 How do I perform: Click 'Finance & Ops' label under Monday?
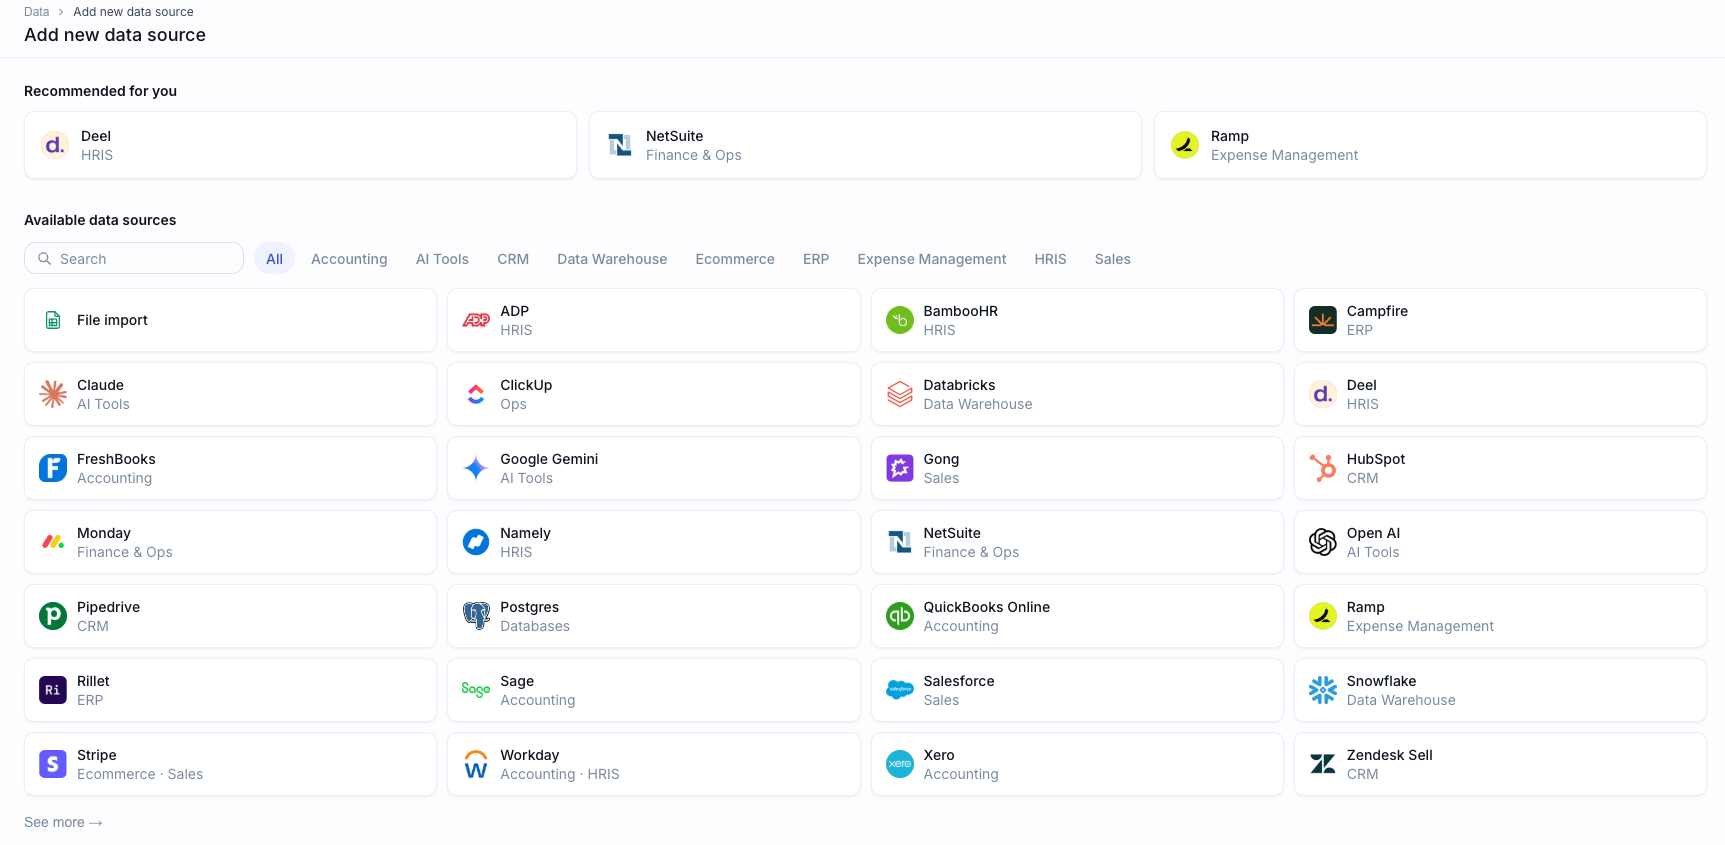point(125,552)
